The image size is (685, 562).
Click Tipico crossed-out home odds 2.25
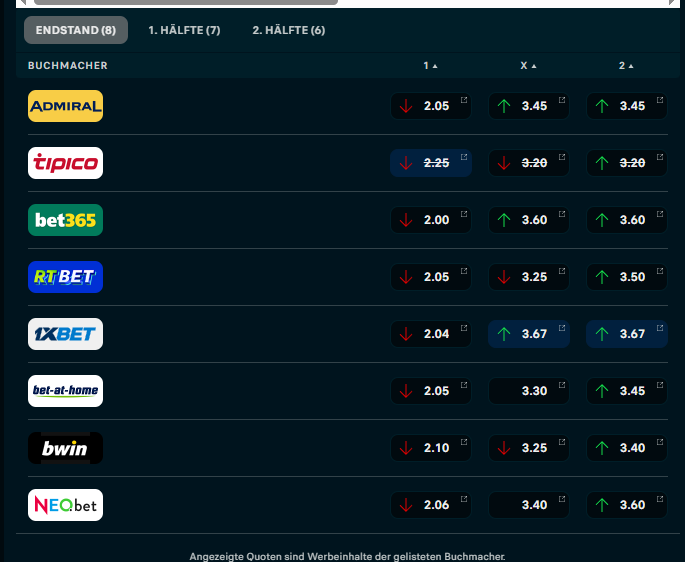click(x=431, y=163)
